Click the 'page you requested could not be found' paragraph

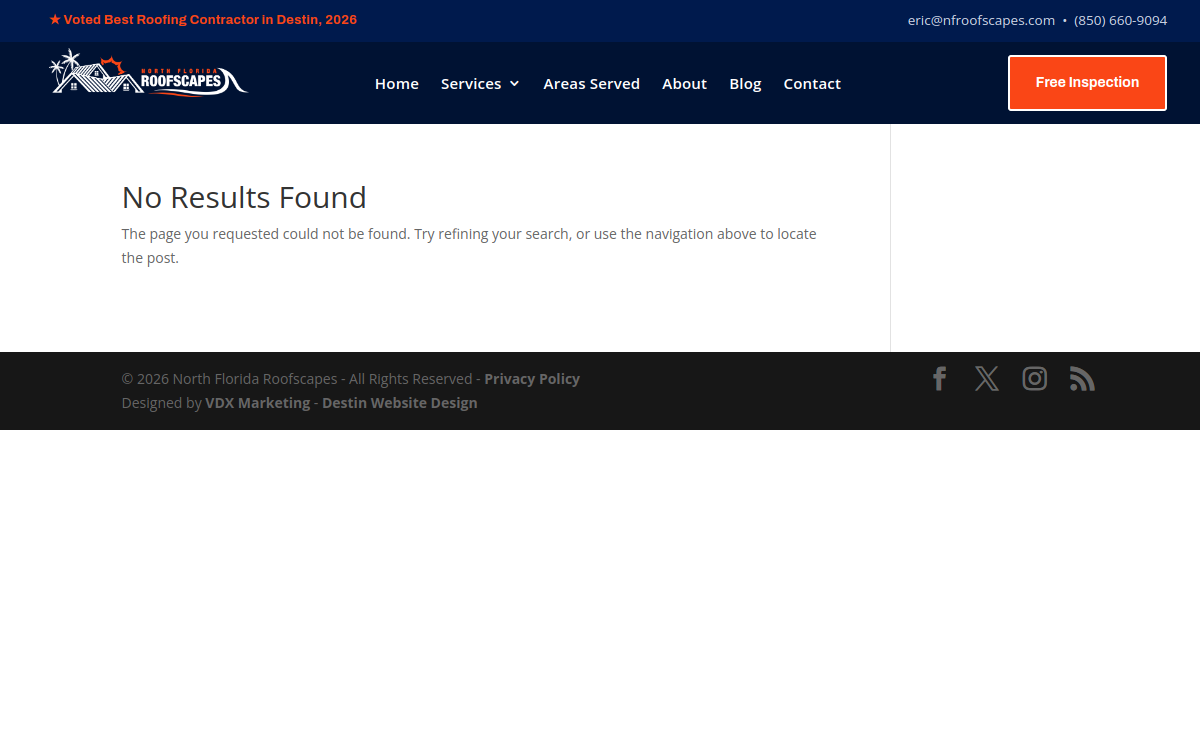coord(469,246)
